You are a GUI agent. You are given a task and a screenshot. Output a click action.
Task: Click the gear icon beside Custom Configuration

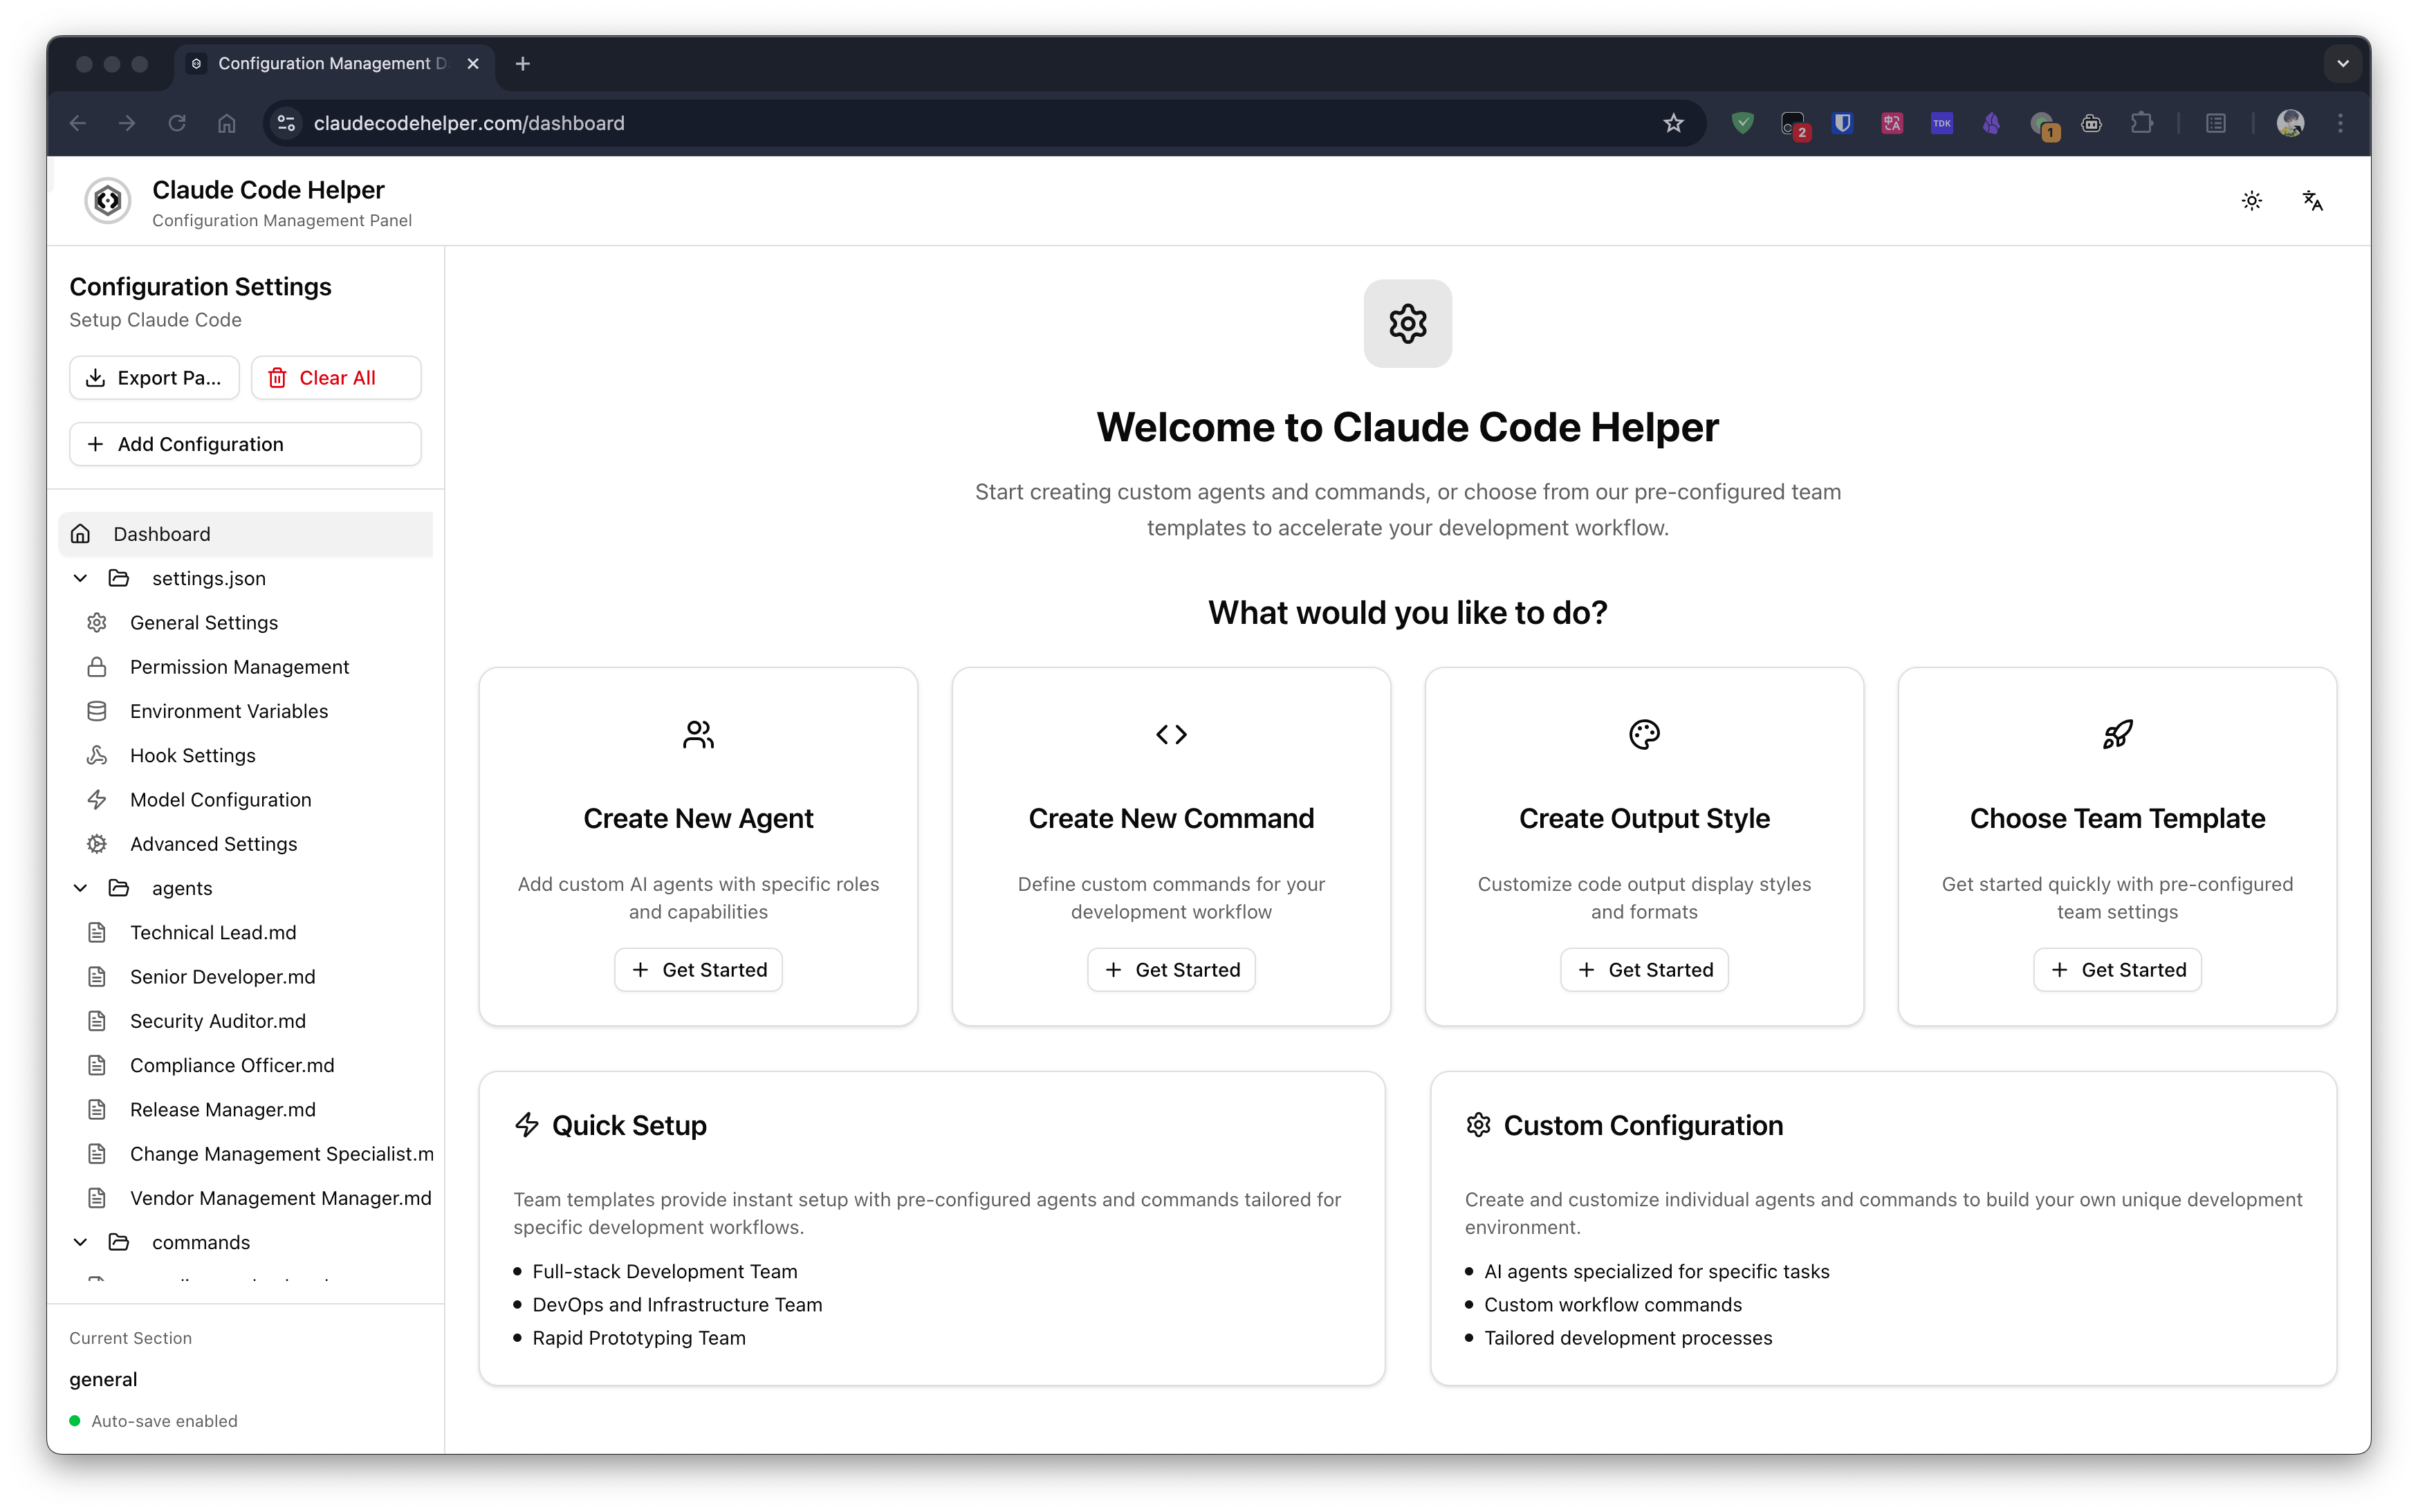coord(1478,1125)
